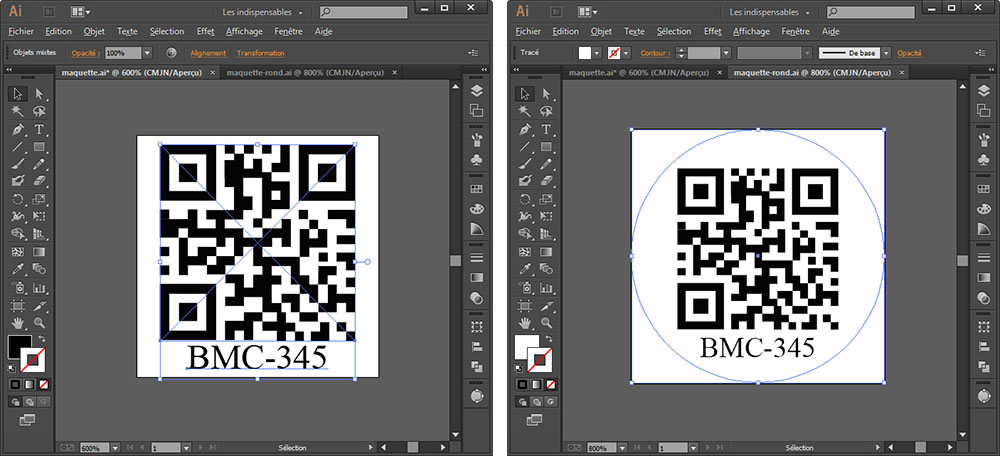Click the Recolor Artwork icon in the left window

171,53
